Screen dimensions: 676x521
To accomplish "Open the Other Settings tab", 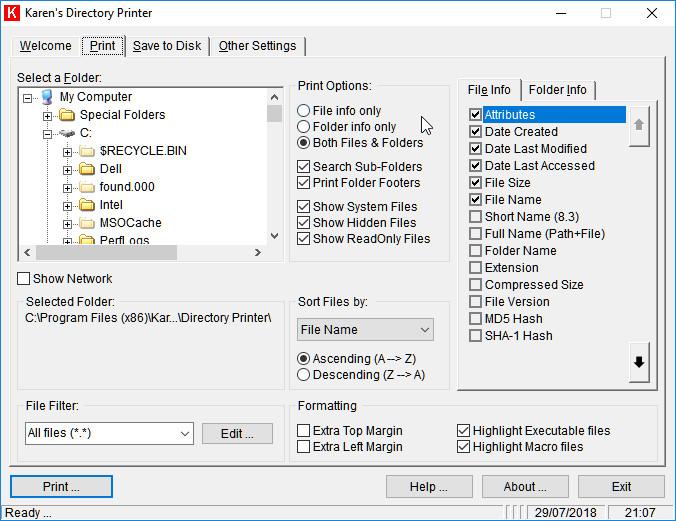I will point(257,46).
